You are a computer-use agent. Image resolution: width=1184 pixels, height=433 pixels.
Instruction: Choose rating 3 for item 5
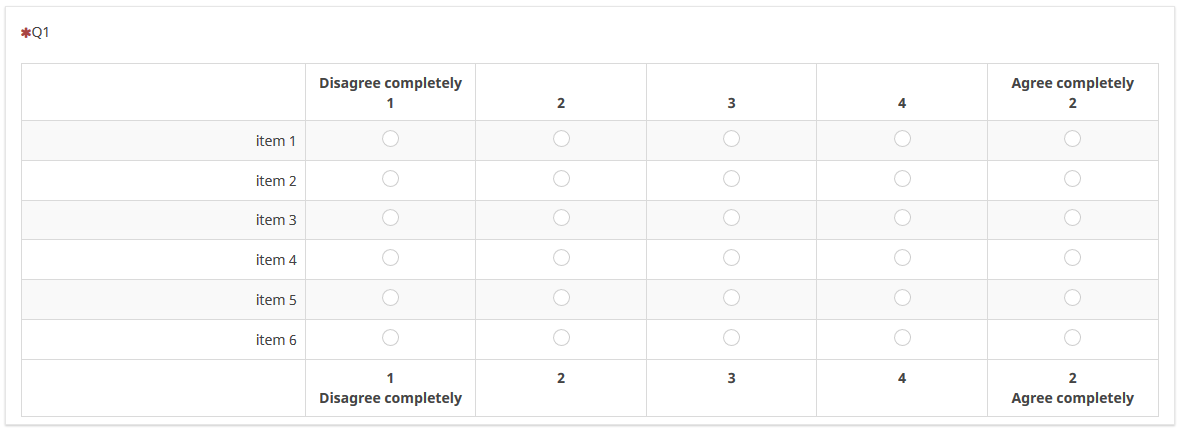731,298
